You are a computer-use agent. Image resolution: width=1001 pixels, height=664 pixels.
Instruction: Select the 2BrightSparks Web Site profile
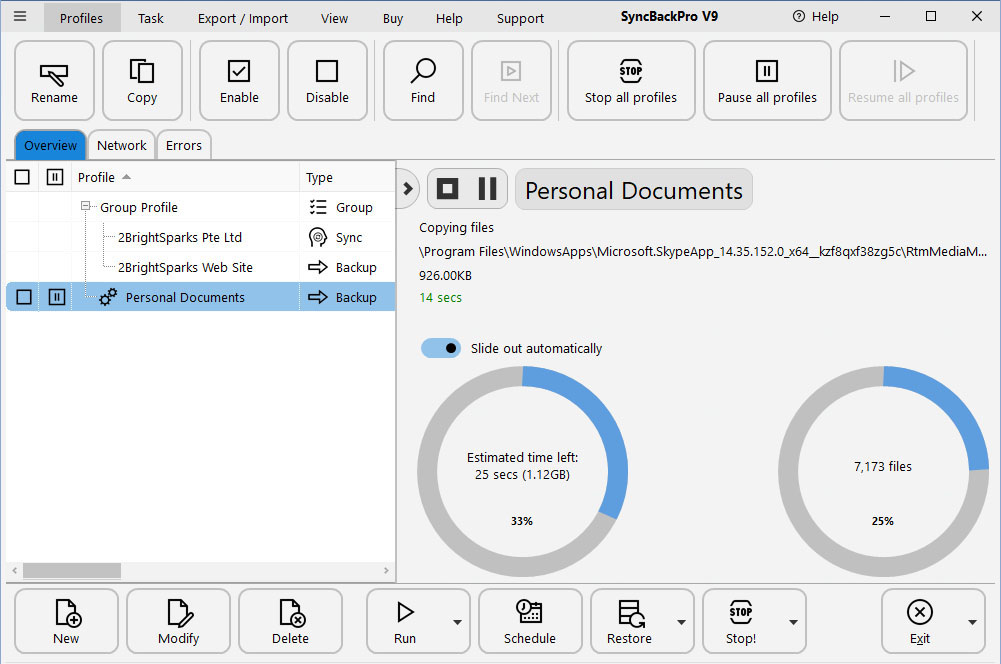click(x=185, y=267)
